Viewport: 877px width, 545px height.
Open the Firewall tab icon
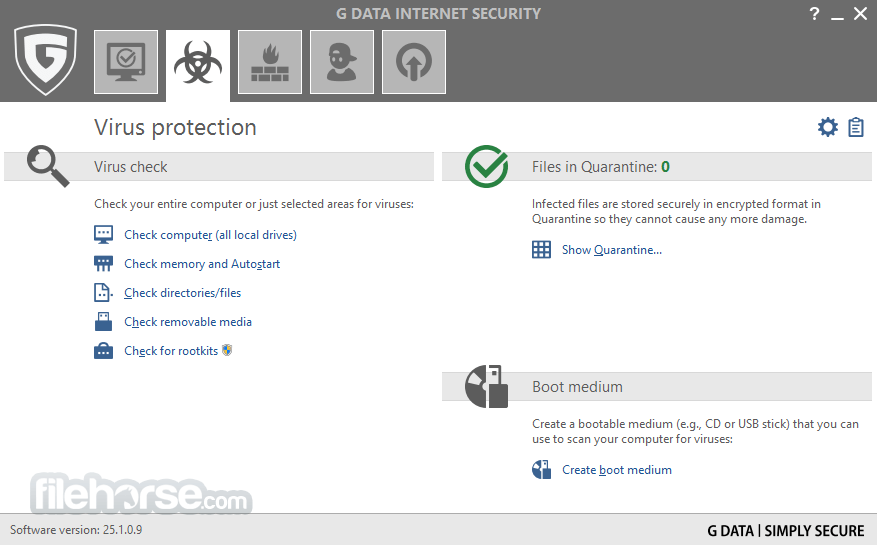click(x=270, y=62)
